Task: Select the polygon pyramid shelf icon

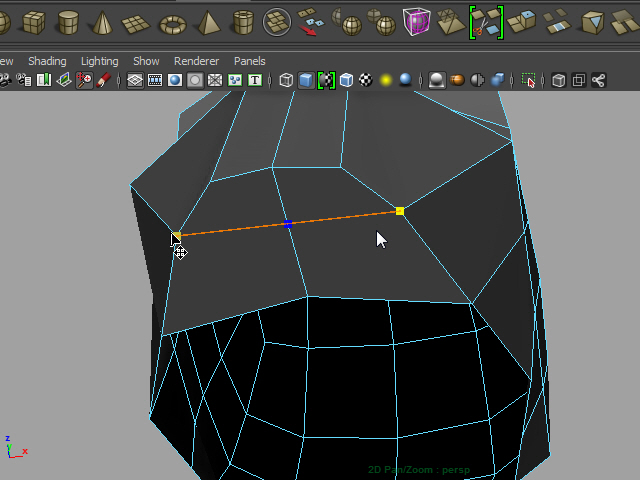Action: tap(208, 21)
